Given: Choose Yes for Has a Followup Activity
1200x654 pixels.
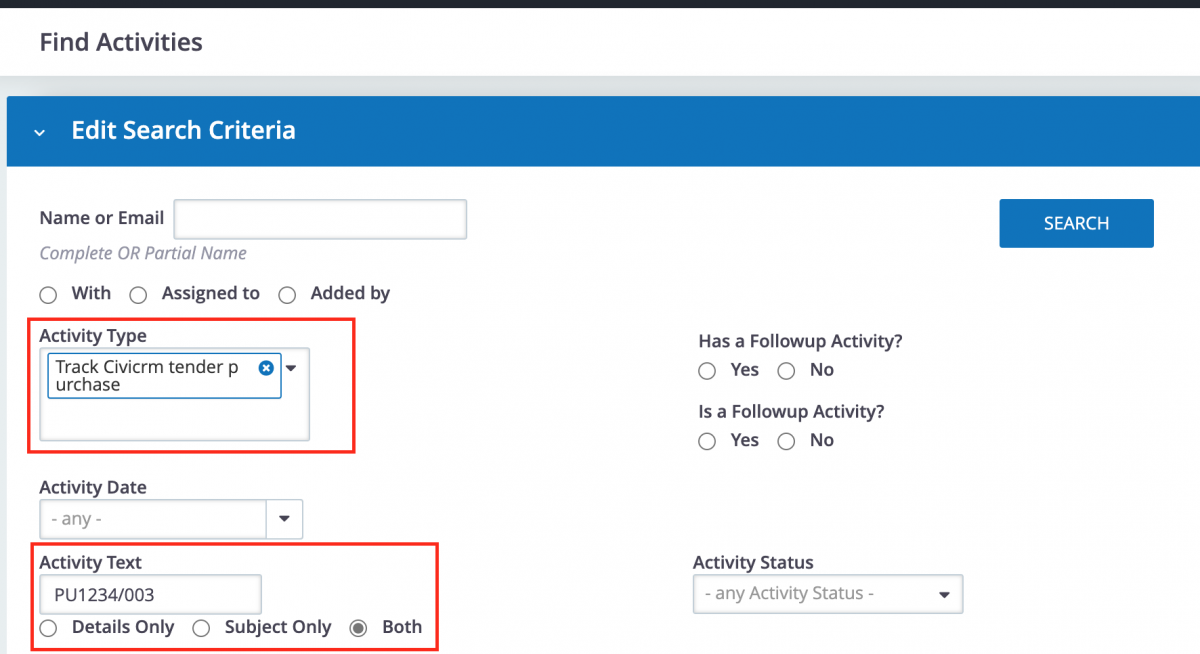Looking at the screenshot, I should [x=707, y=371].
